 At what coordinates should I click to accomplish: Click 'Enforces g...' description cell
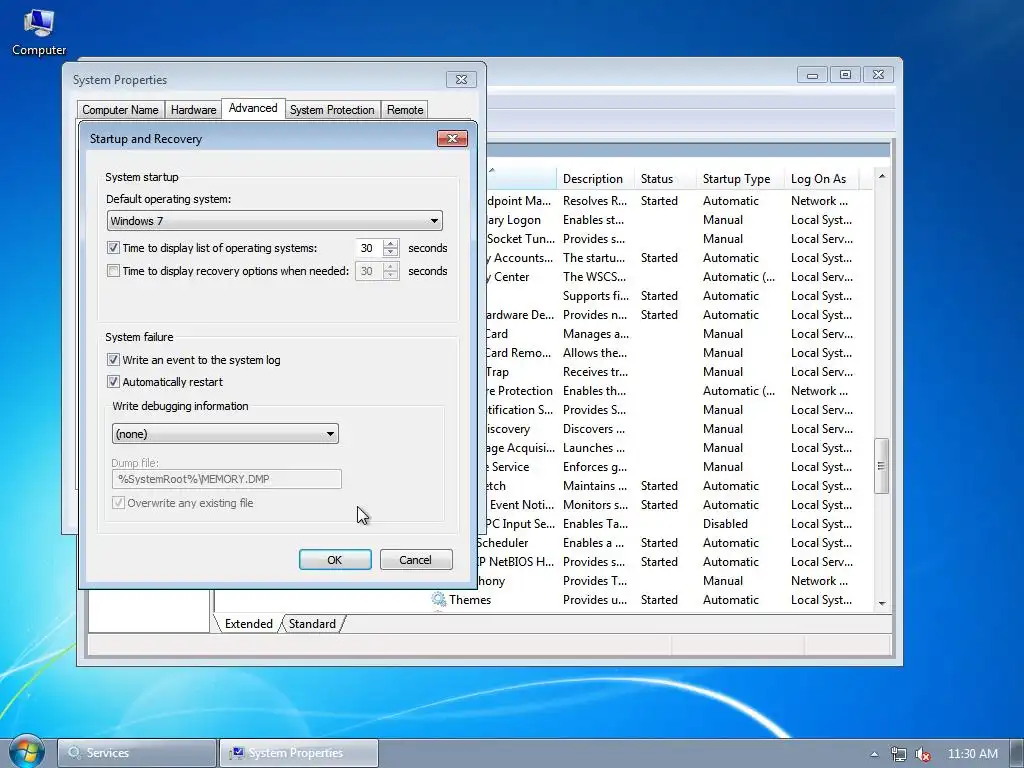(x=595, y=467)
